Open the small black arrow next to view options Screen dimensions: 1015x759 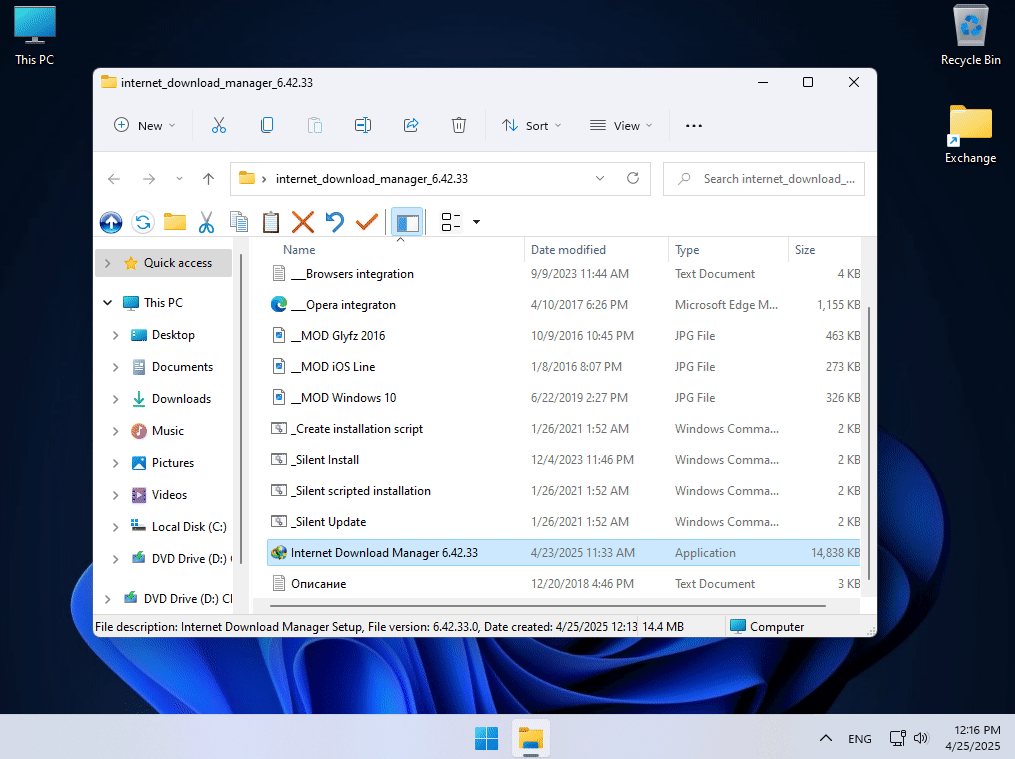(476, 222)
